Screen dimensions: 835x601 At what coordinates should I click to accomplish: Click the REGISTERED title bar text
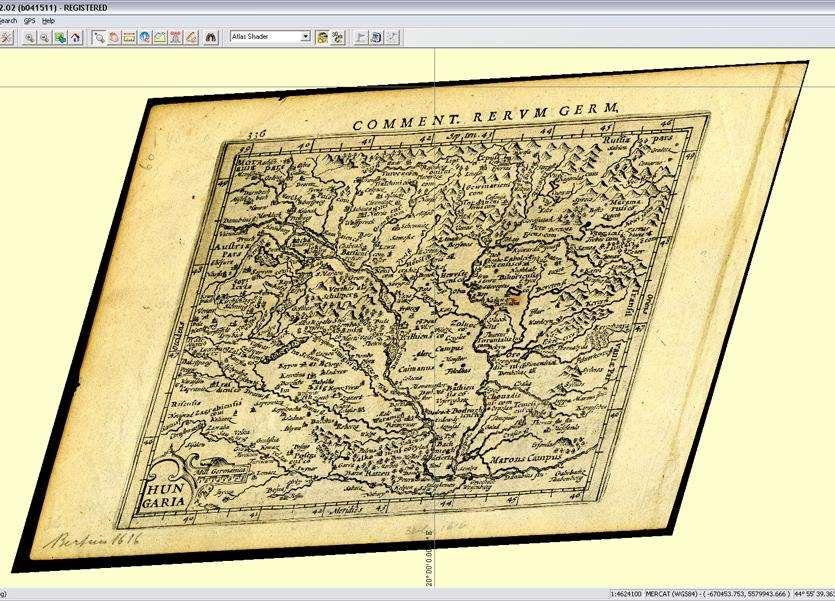point(85,8)
